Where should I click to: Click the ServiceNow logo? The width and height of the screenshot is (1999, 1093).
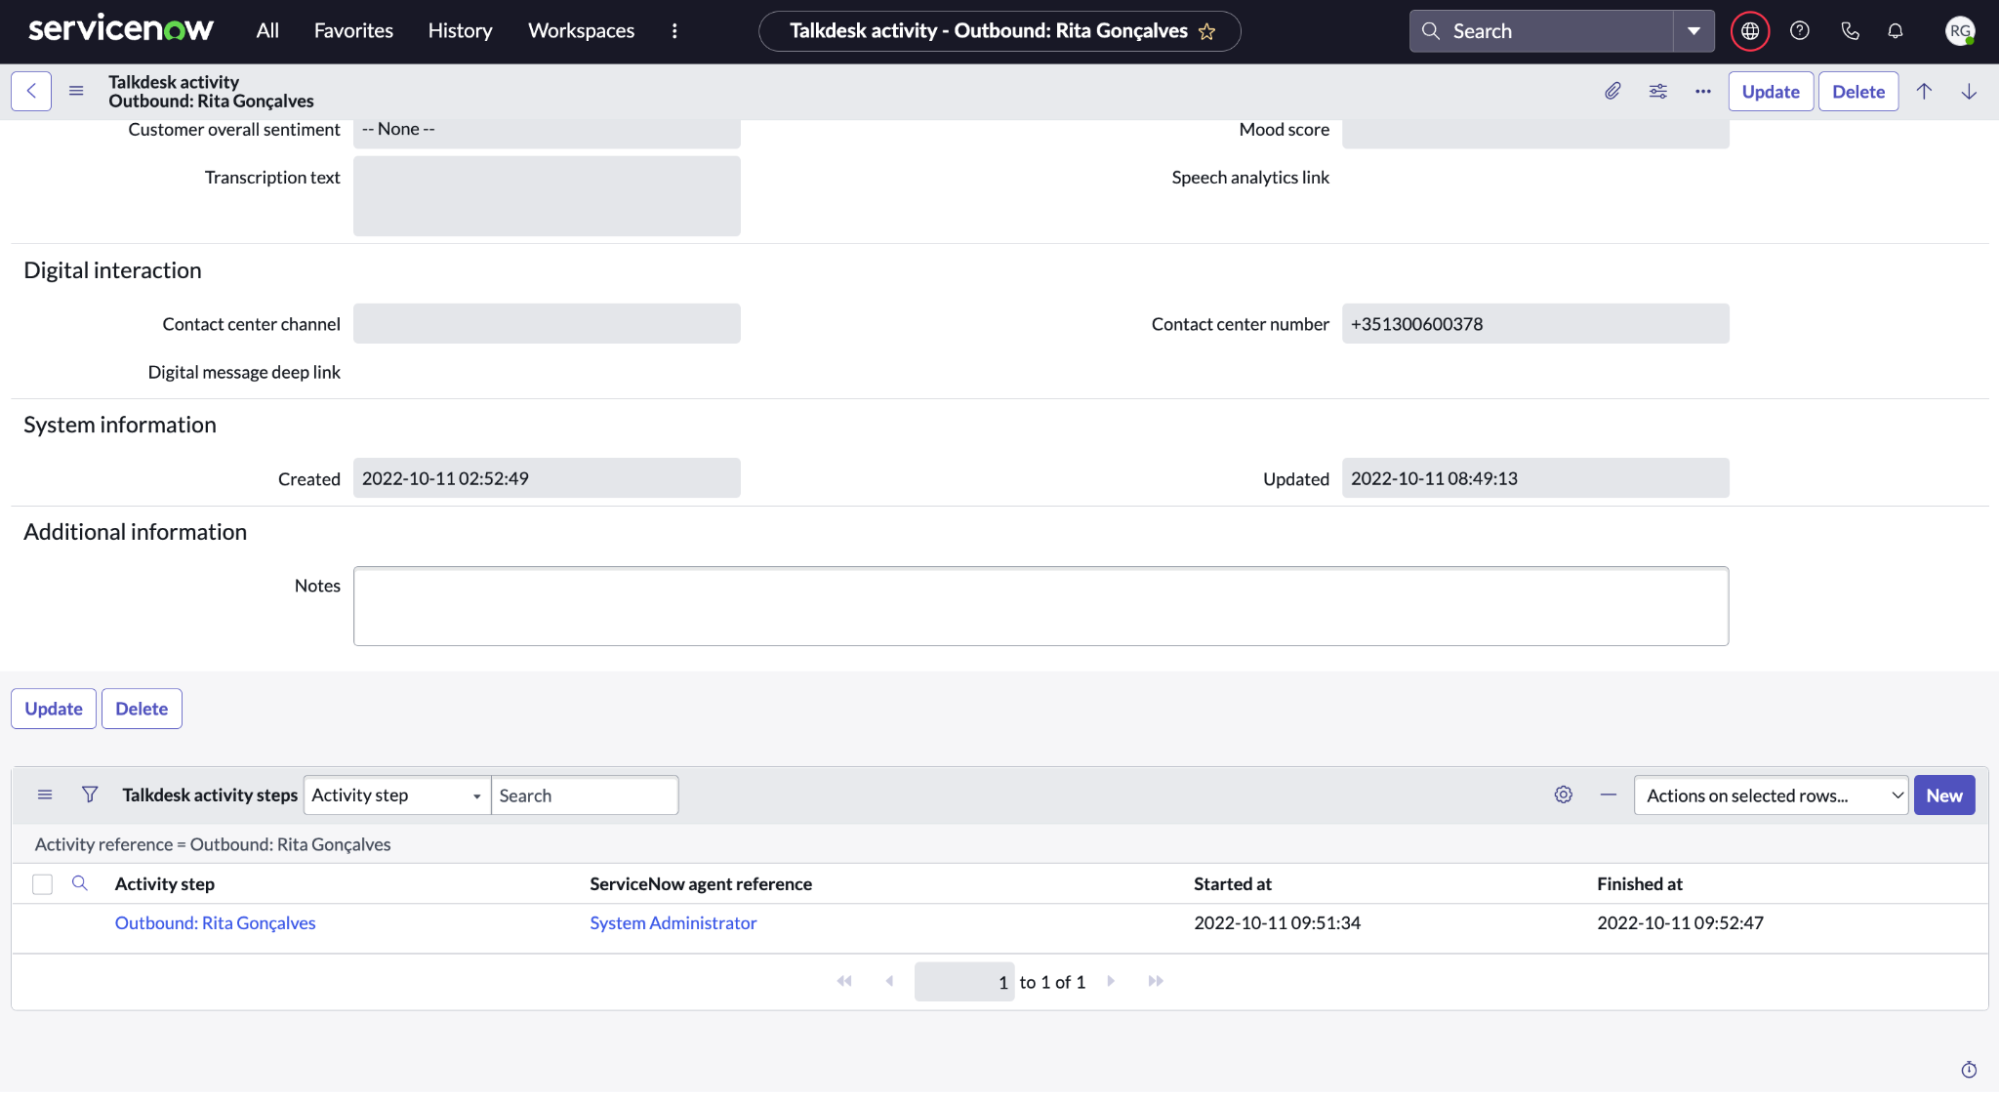120,30
